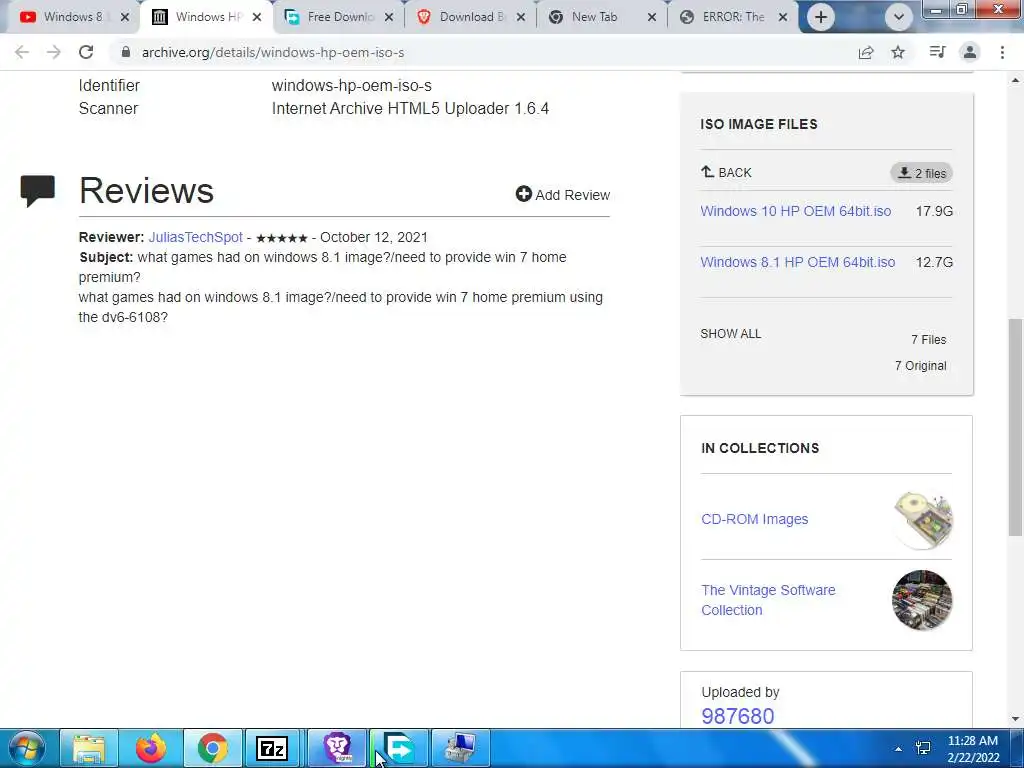This screenshot has width=1024, height=768.
Task: Bookmark this page with the star
Action: click(x=898, y=52)
